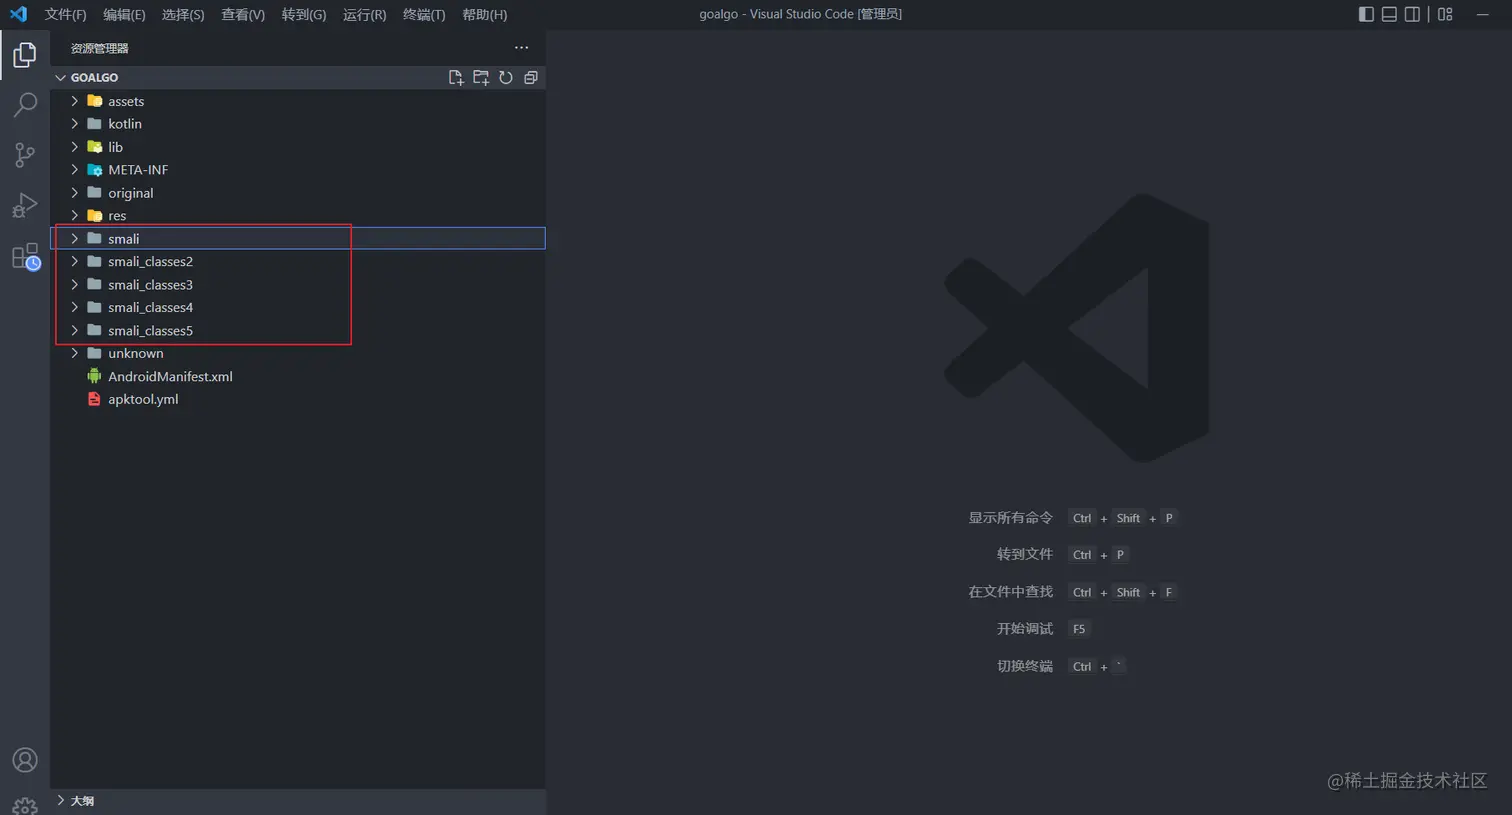Open the 查看(V) menu

[243, 14]
